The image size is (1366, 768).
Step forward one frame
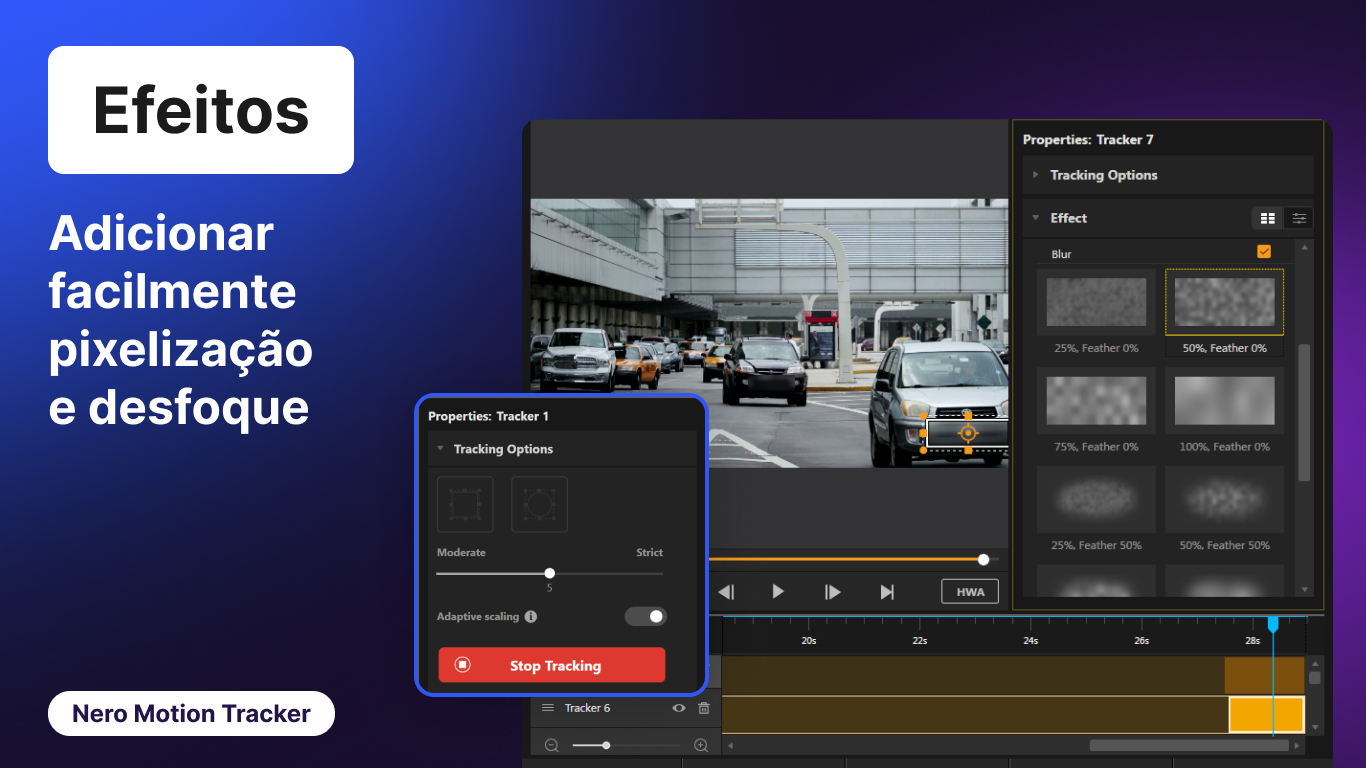coord(832,592)
